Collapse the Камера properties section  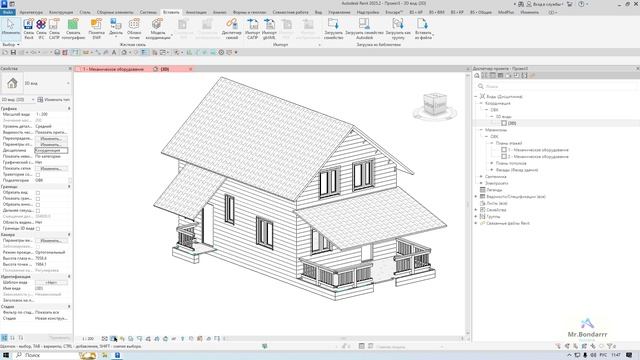tap(69, 235)
